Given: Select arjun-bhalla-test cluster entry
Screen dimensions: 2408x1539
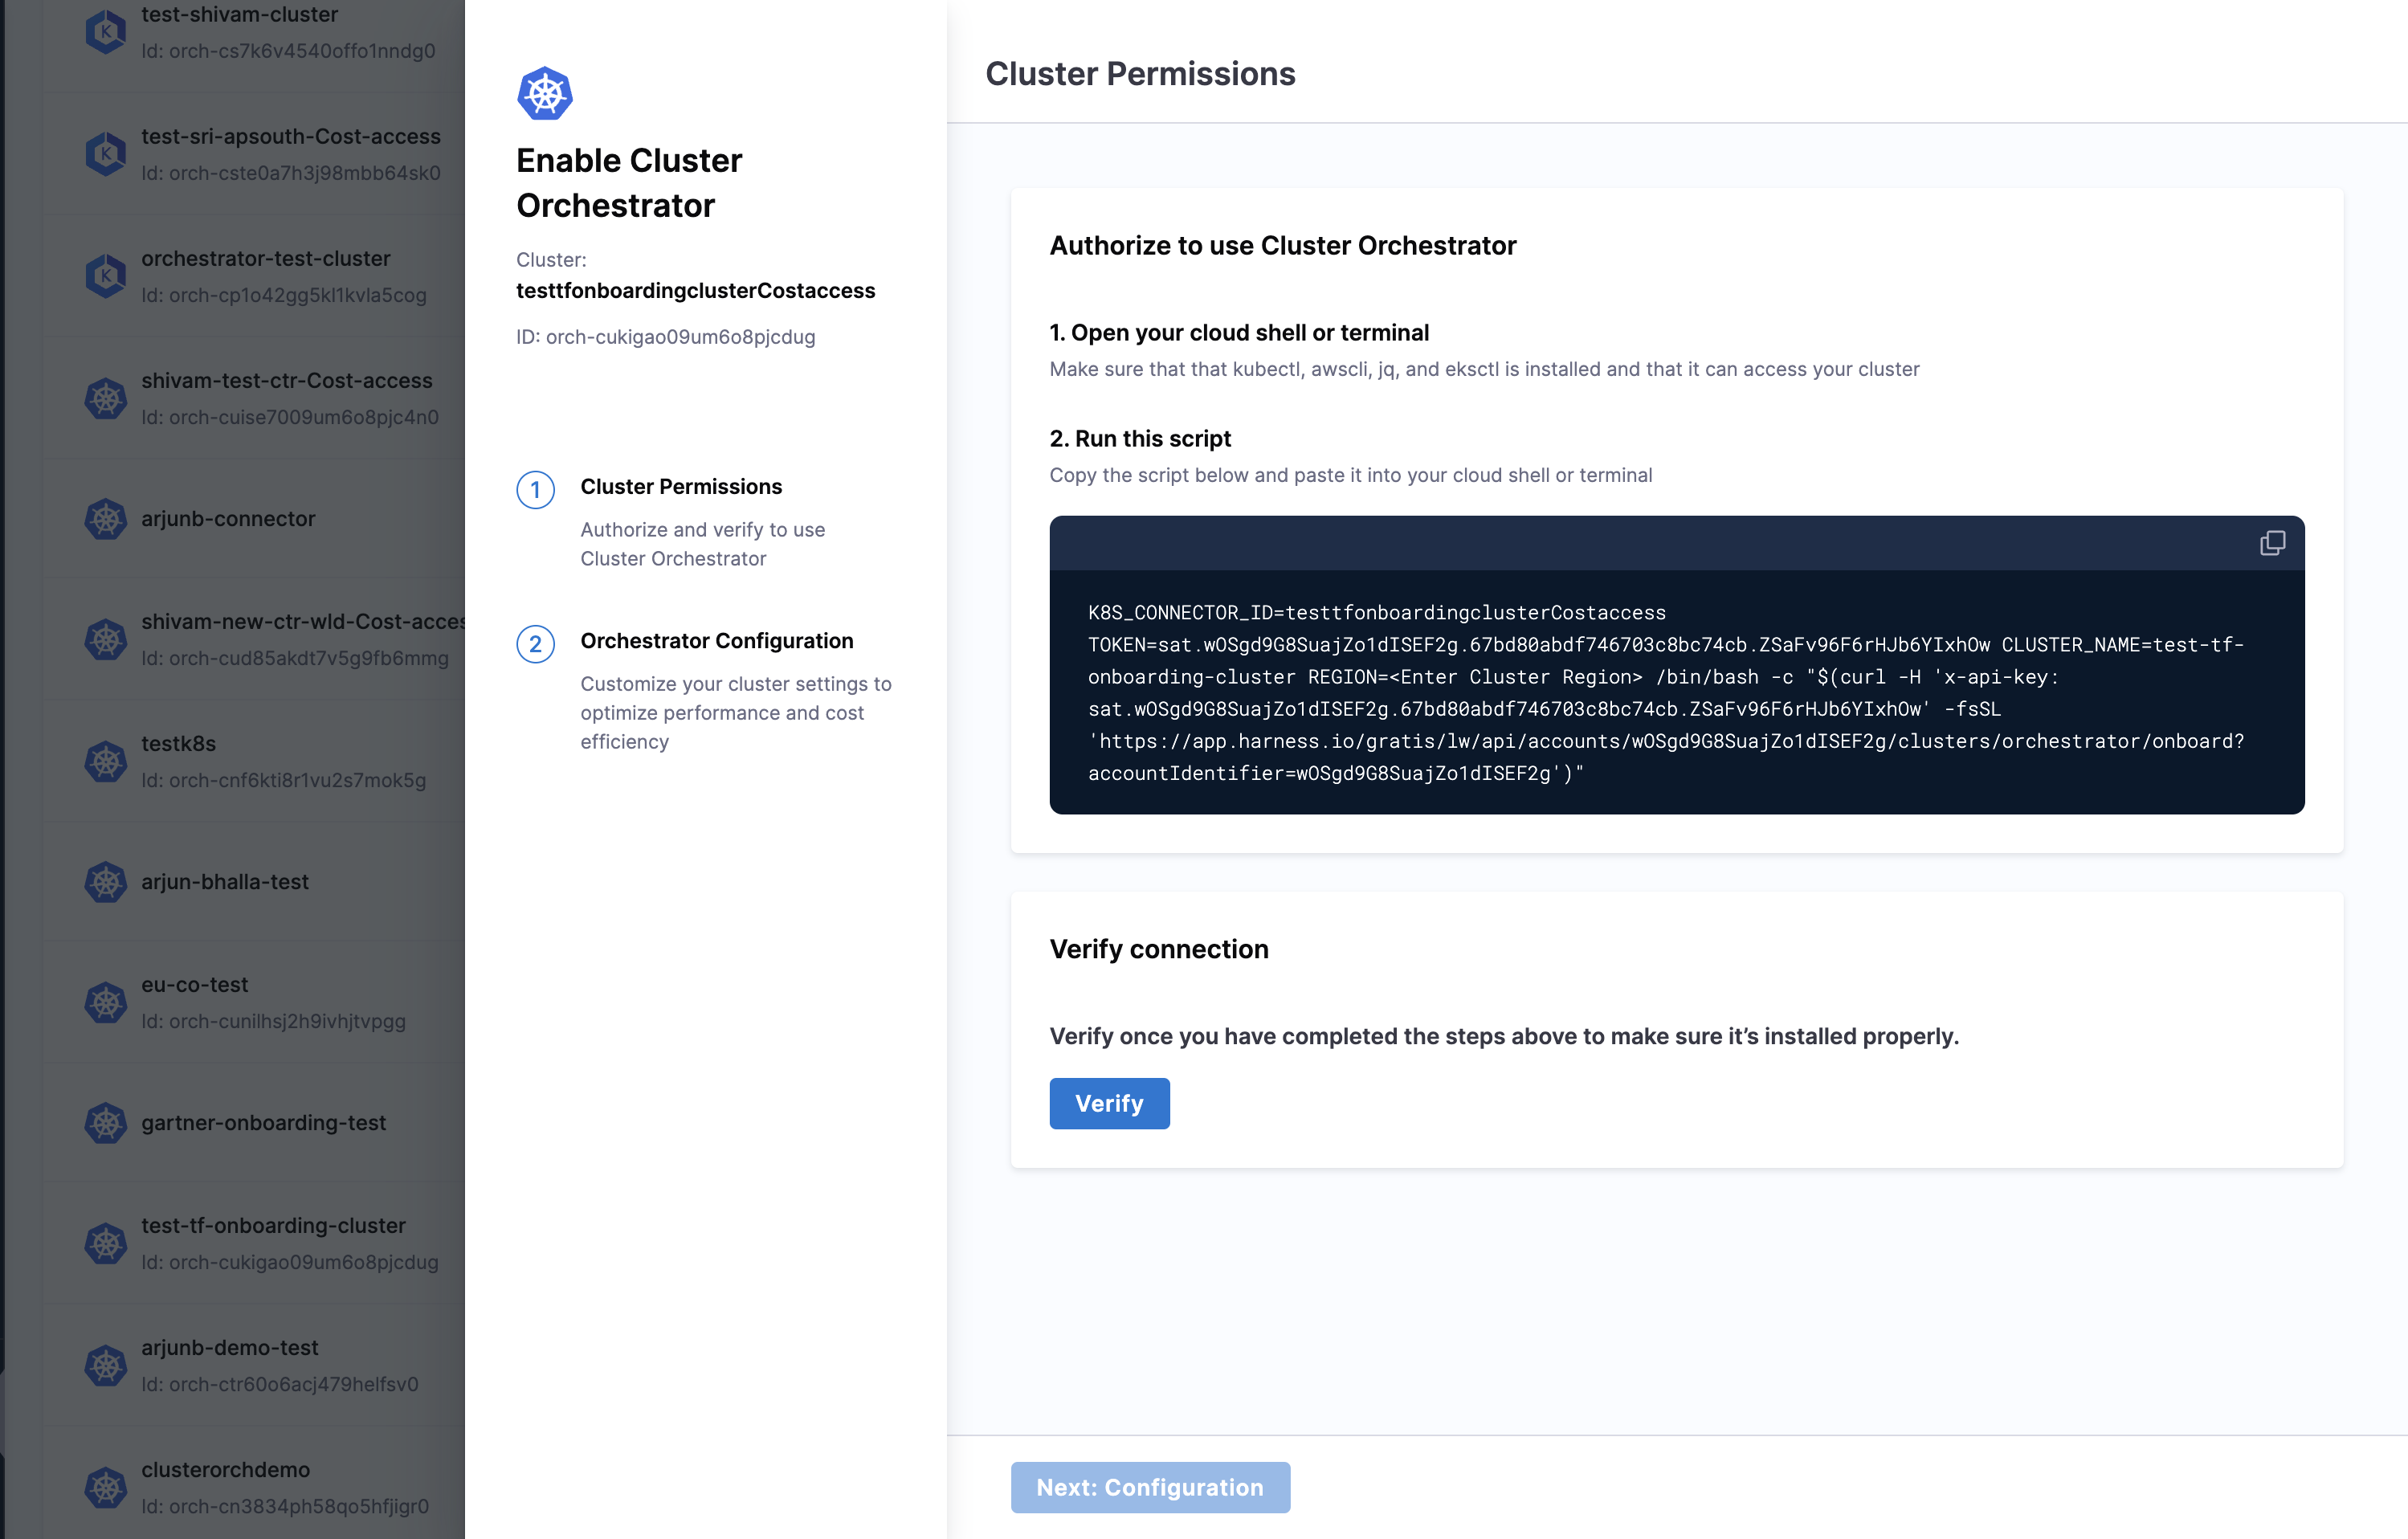Looking at the screenshot, I should (225, 882).
